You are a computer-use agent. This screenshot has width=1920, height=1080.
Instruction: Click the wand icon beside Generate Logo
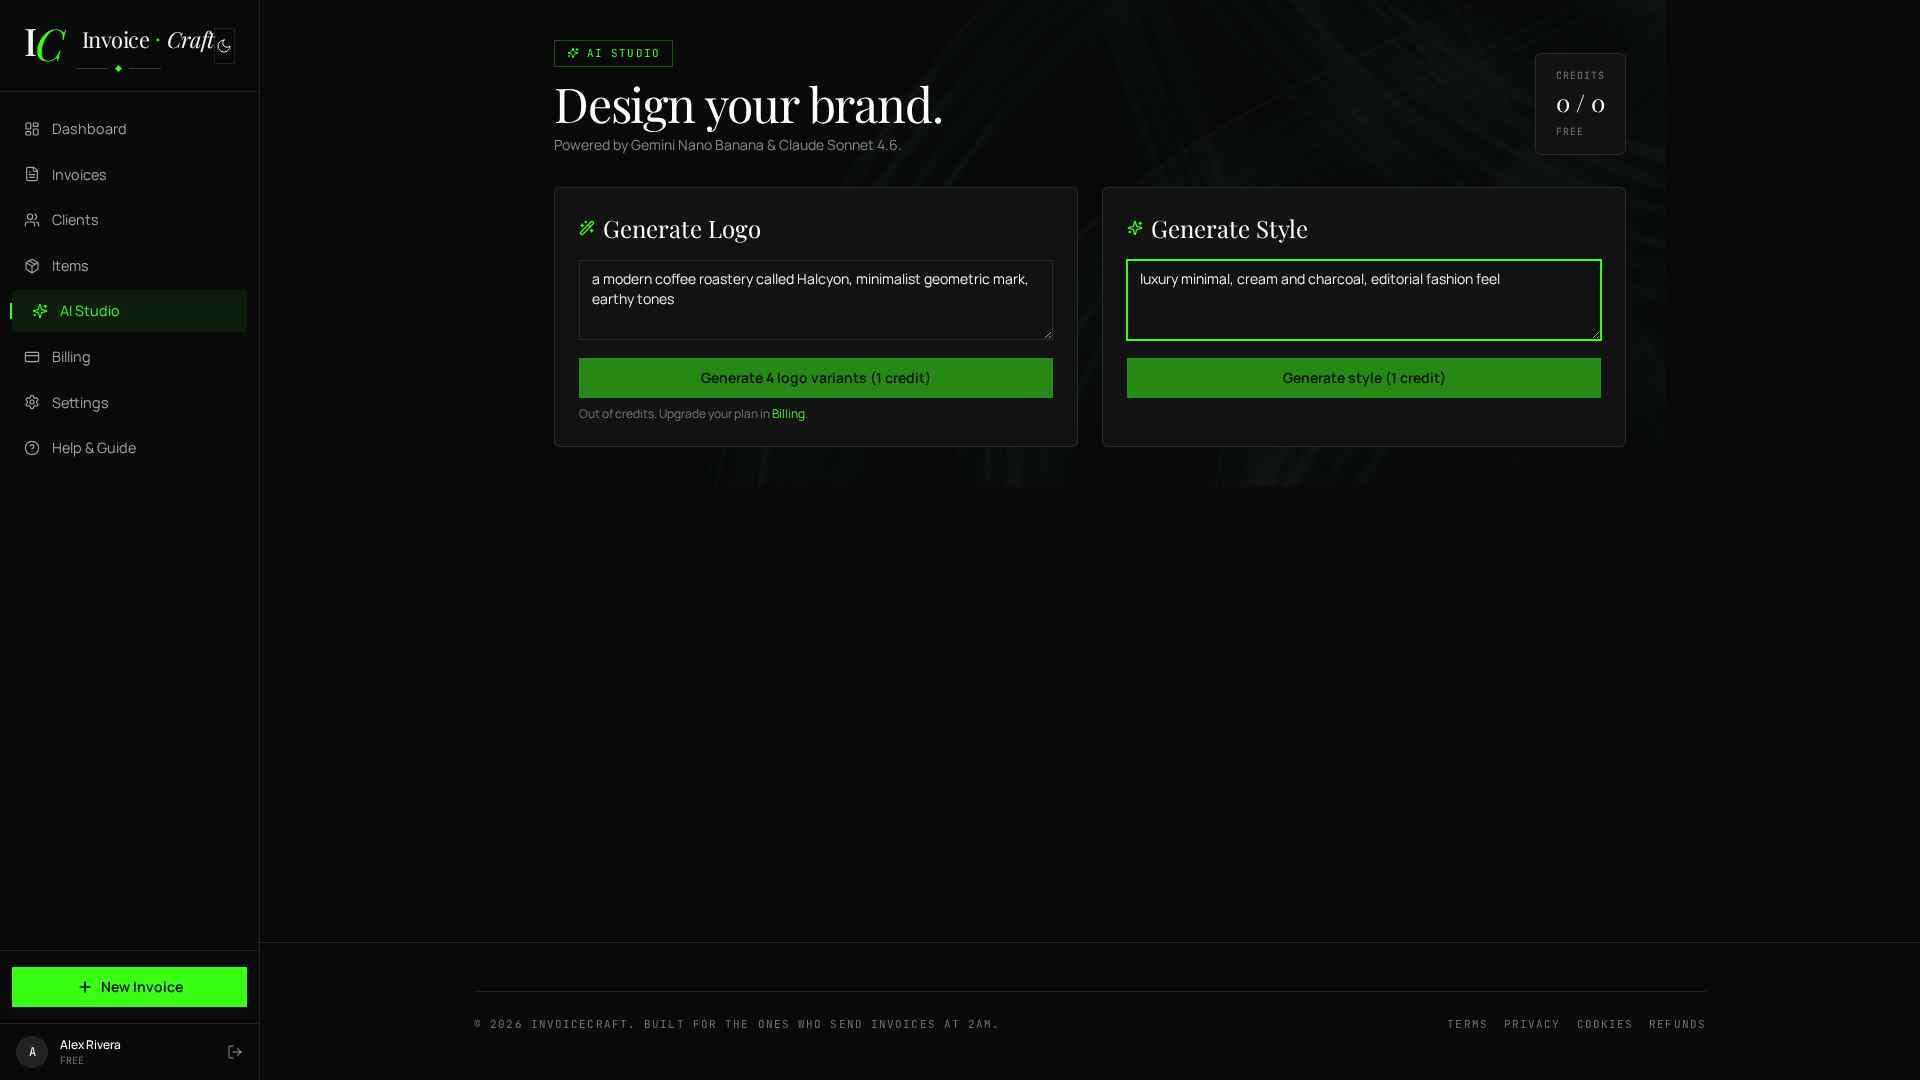coord(587,228)
